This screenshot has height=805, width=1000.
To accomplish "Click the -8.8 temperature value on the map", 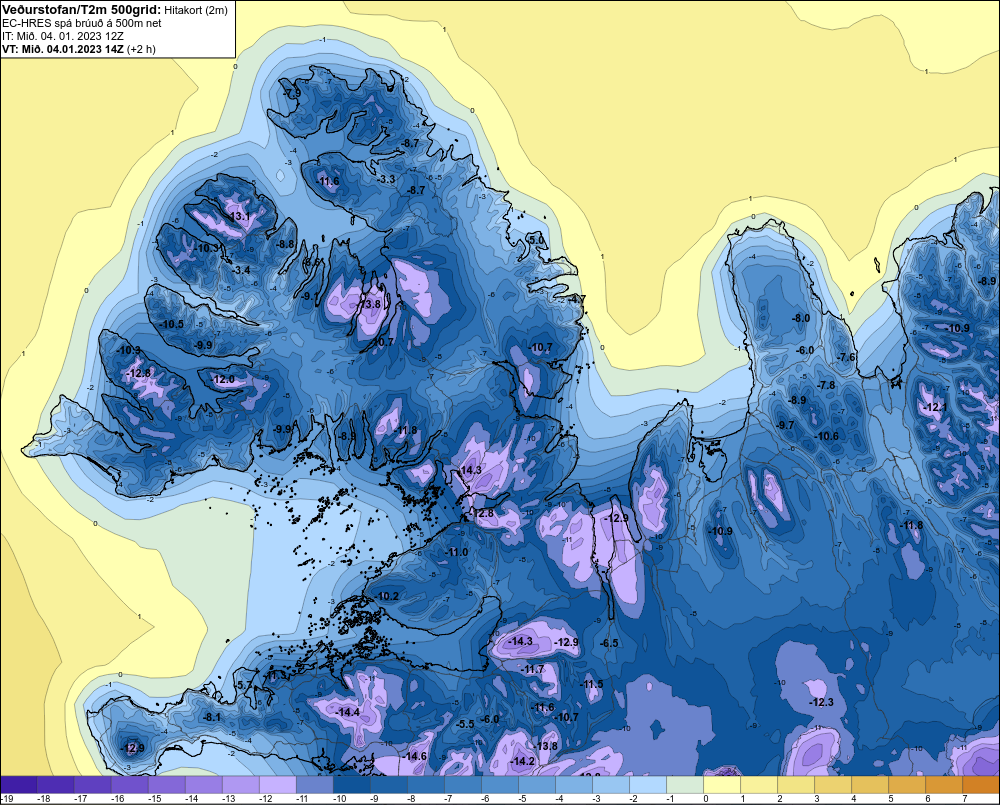I will click(285, 244).
